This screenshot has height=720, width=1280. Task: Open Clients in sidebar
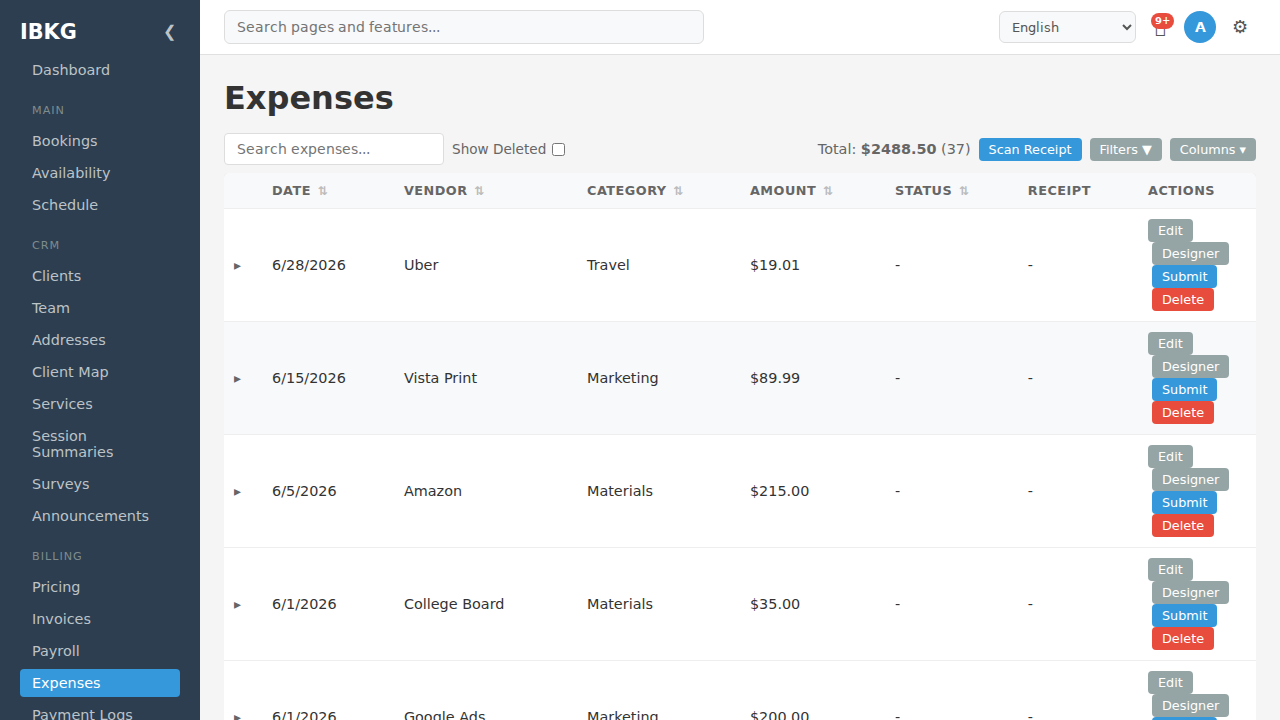[x=100, y=276]
